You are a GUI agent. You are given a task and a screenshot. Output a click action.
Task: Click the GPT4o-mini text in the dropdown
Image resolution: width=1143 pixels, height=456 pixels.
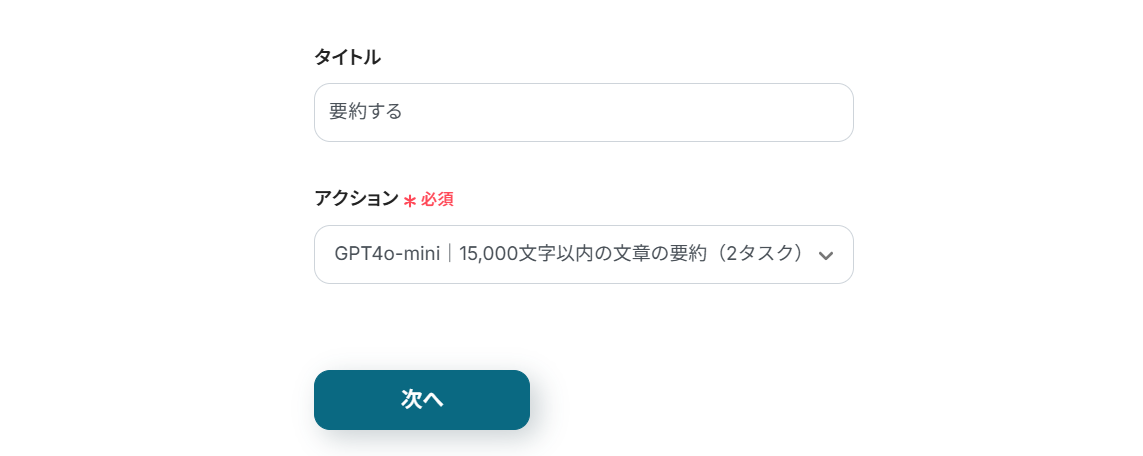coord(387,254)
